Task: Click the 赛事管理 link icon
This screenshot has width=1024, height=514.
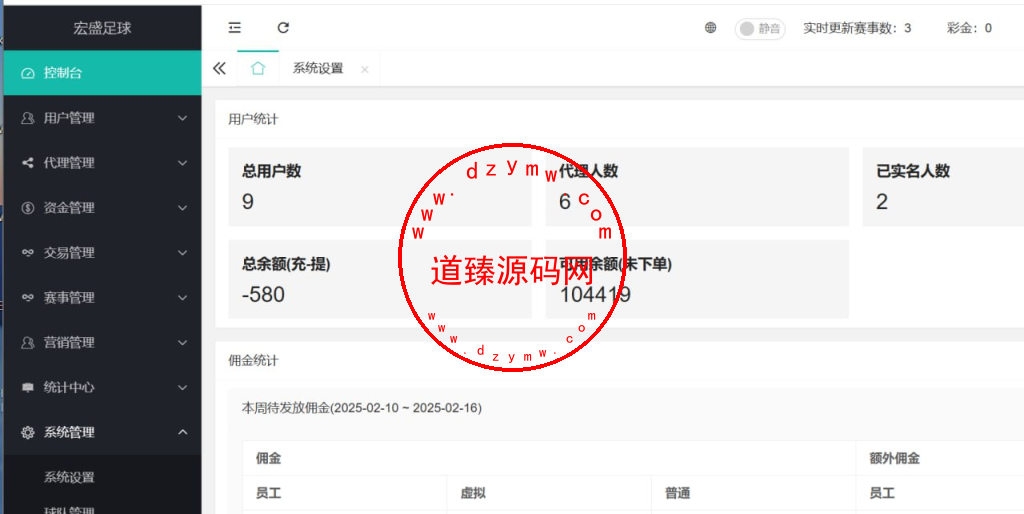Action: pos(27,298)
